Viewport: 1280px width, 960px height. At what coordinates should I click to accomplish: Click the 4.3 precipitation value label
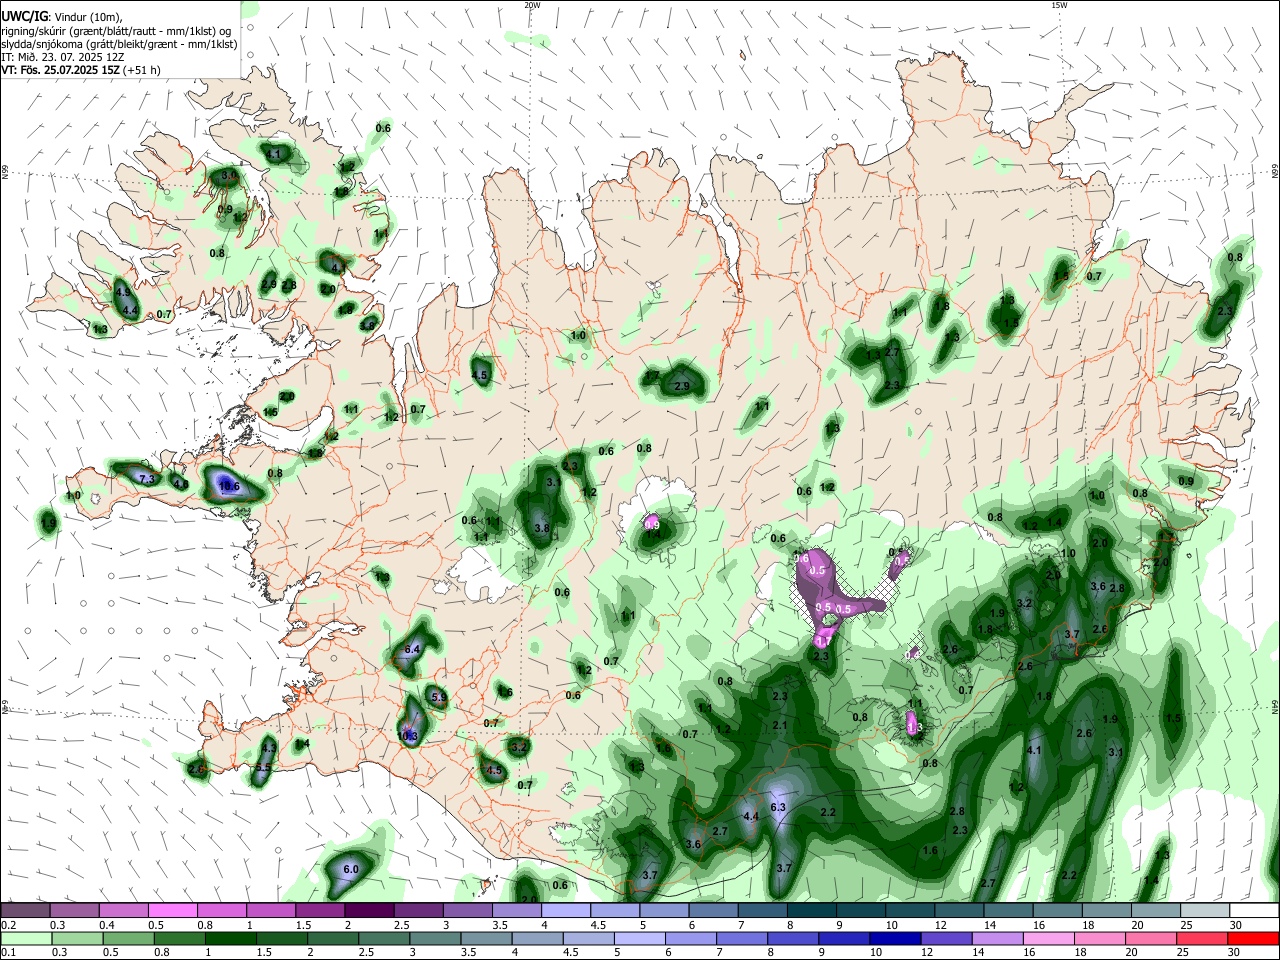(268, 747)
